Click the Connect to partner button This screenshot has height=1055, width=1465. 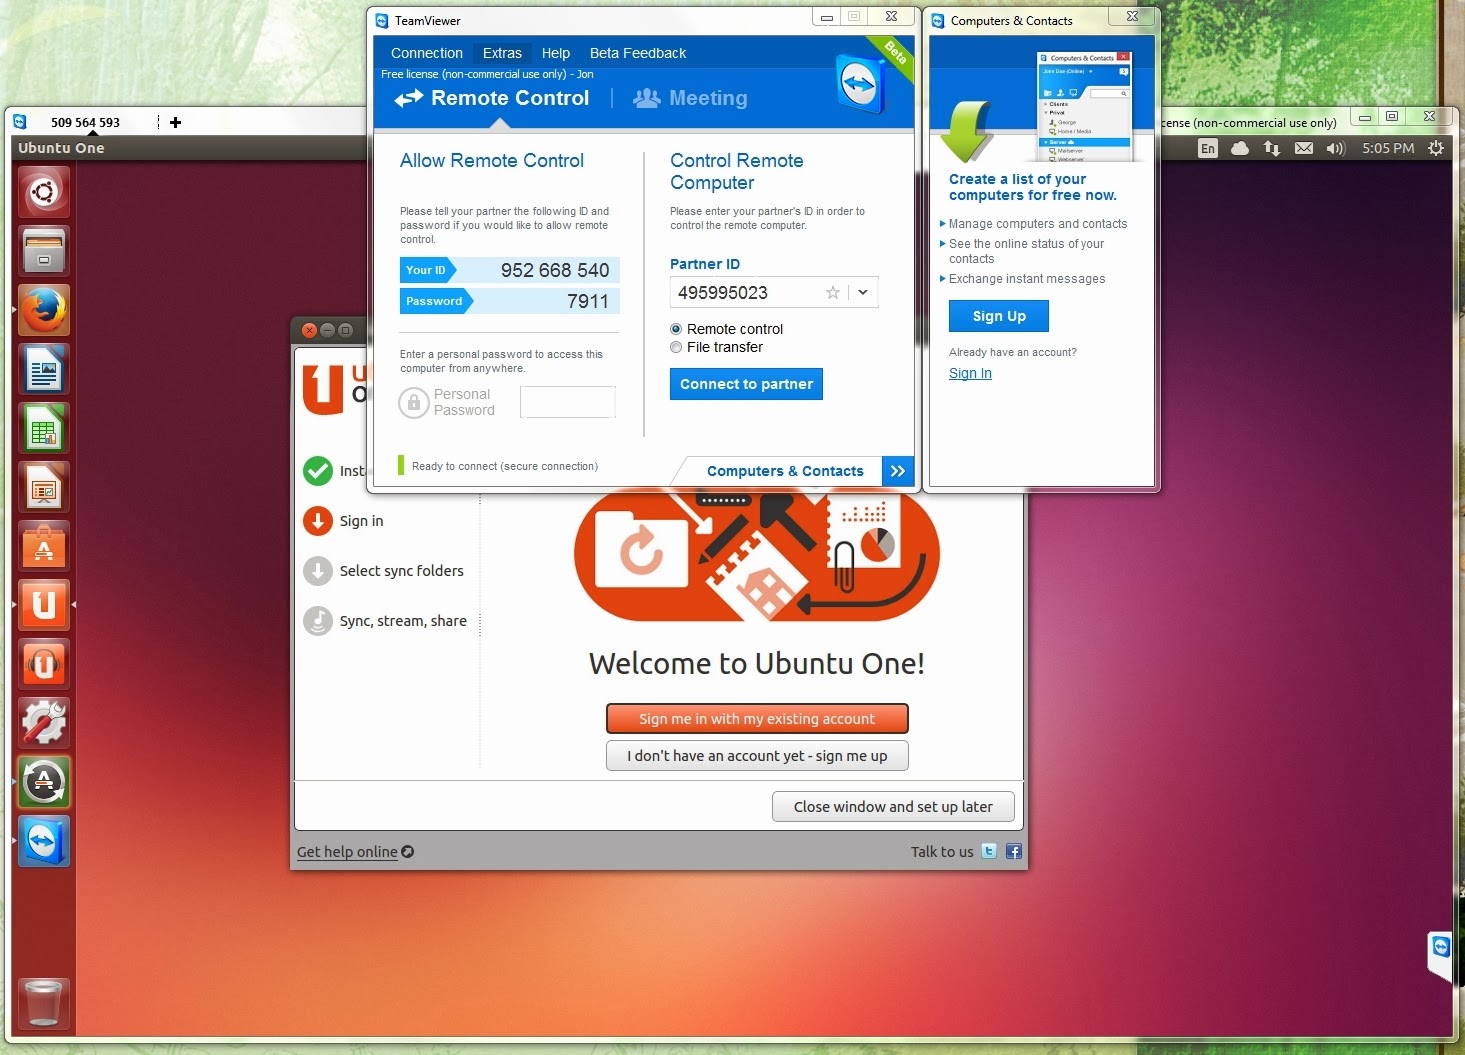tap(746, 384)
